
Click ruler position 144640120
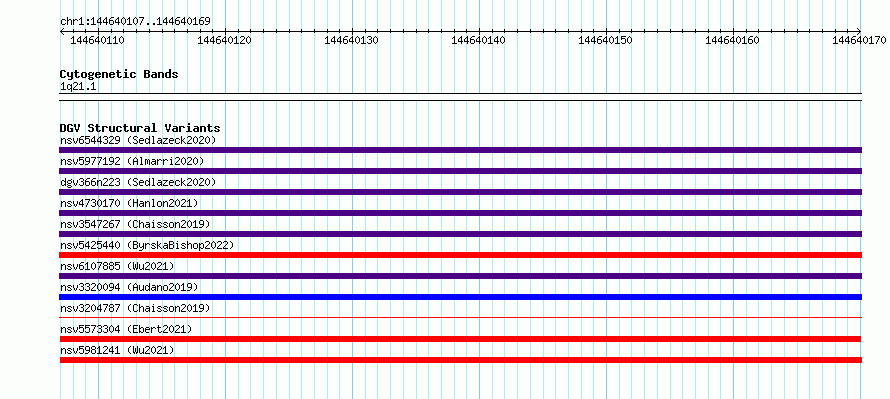coord(224,40)
